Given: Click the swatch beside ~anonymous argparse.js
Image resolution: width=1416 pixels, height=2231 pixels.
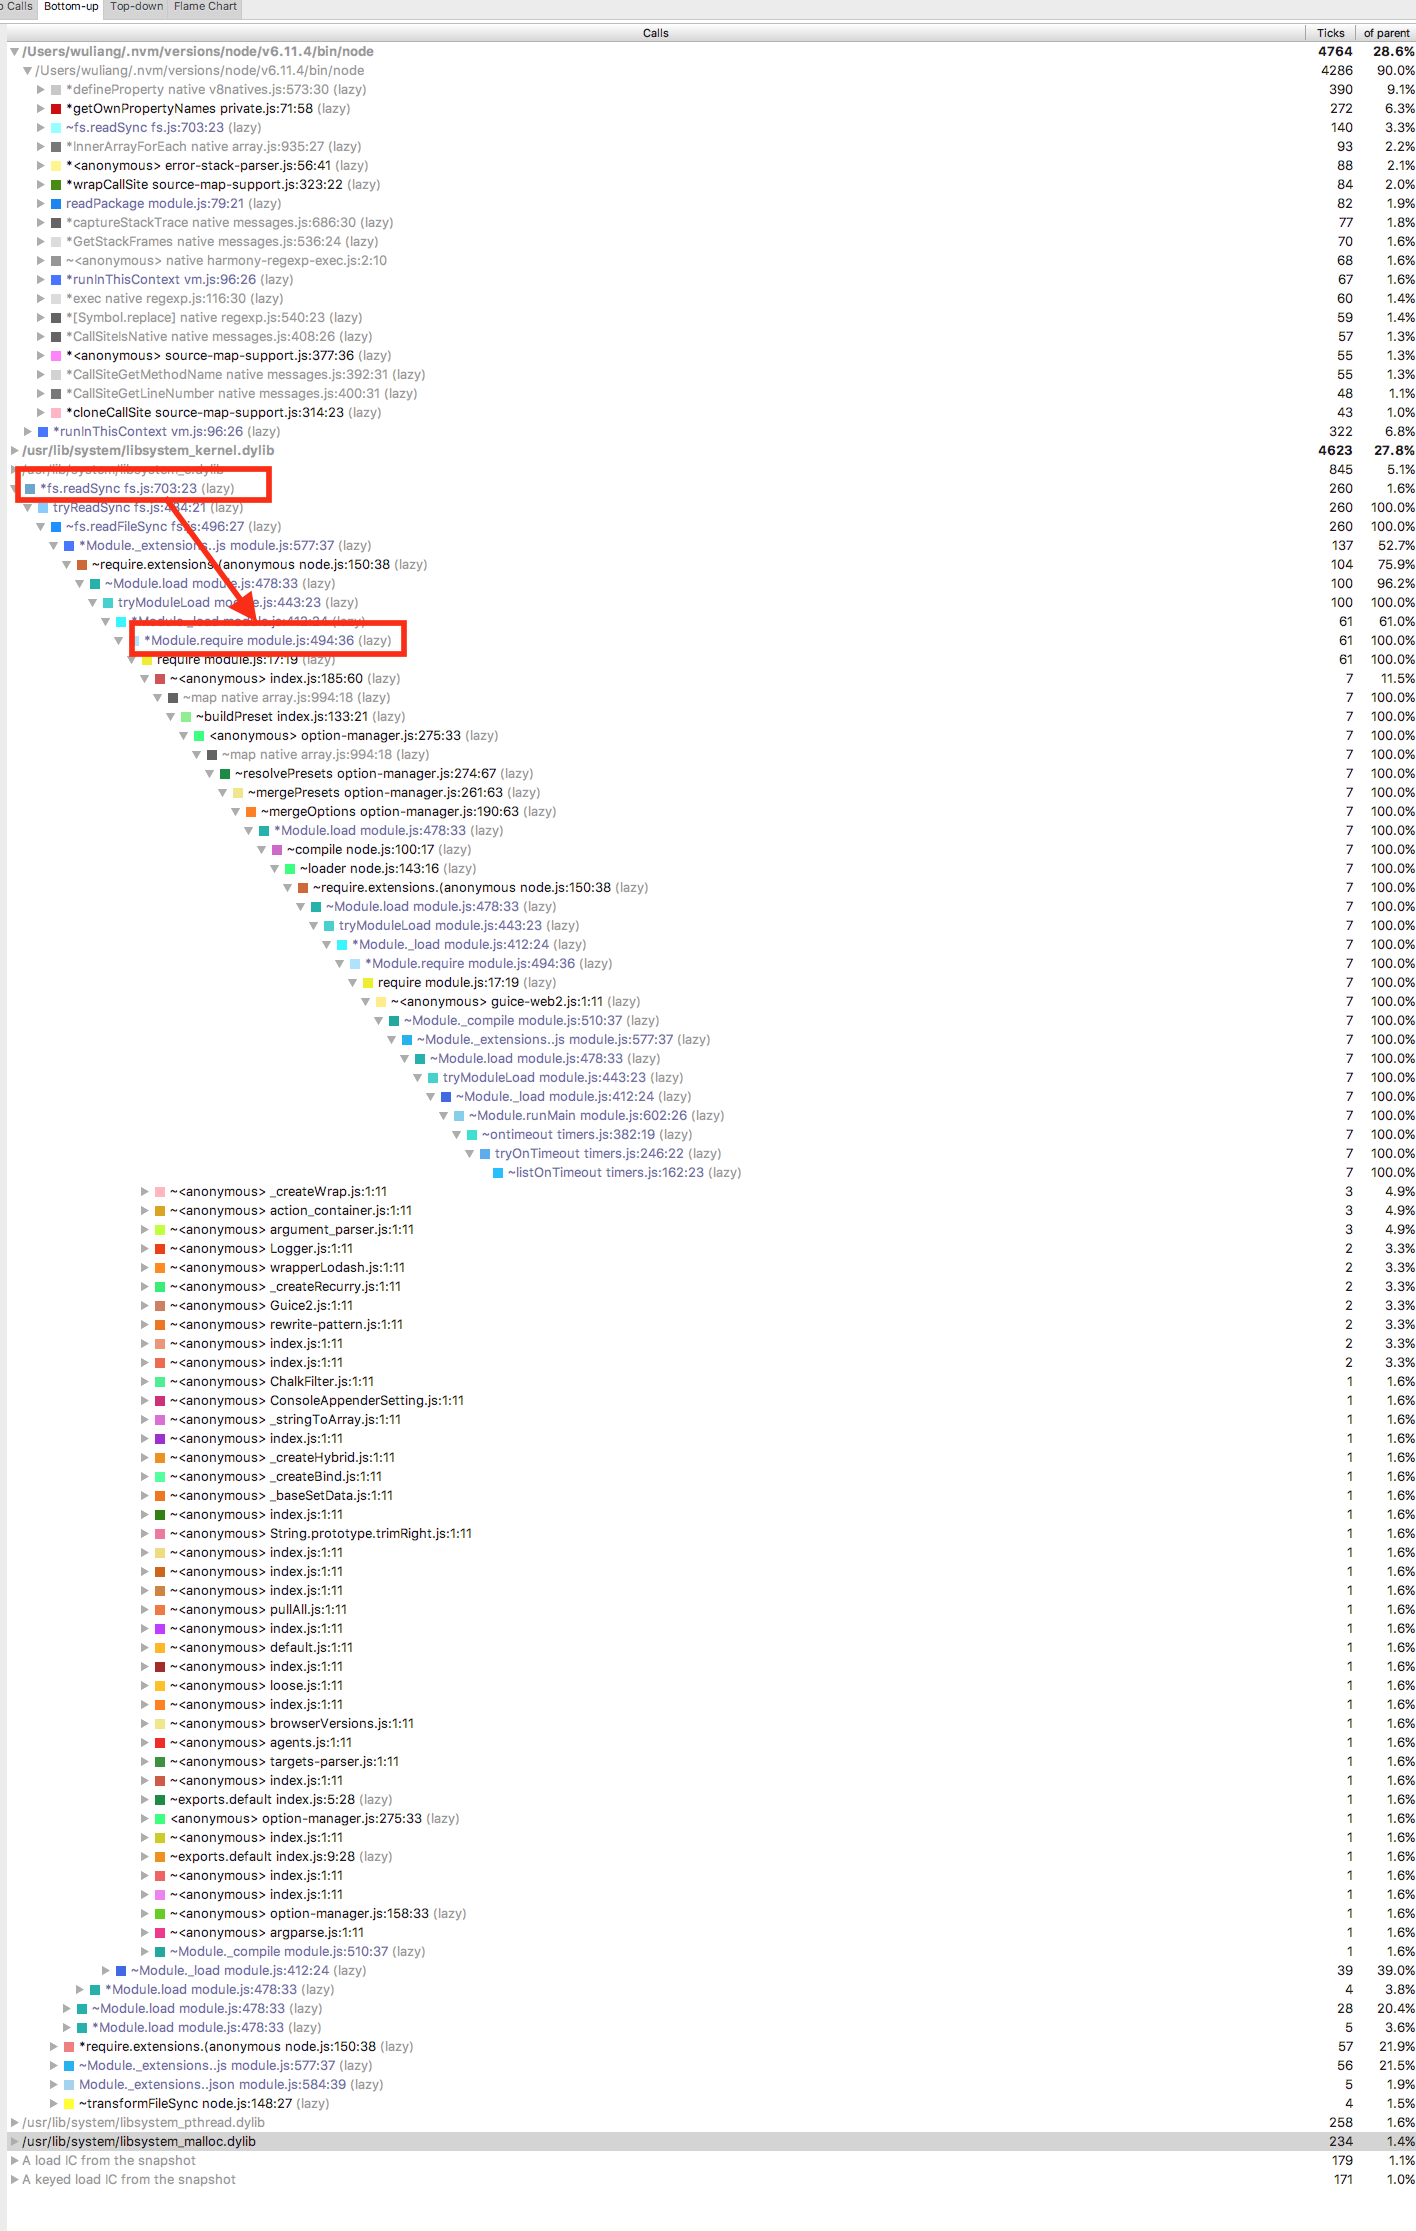Looking at the screenshot, I should 160,1933.
